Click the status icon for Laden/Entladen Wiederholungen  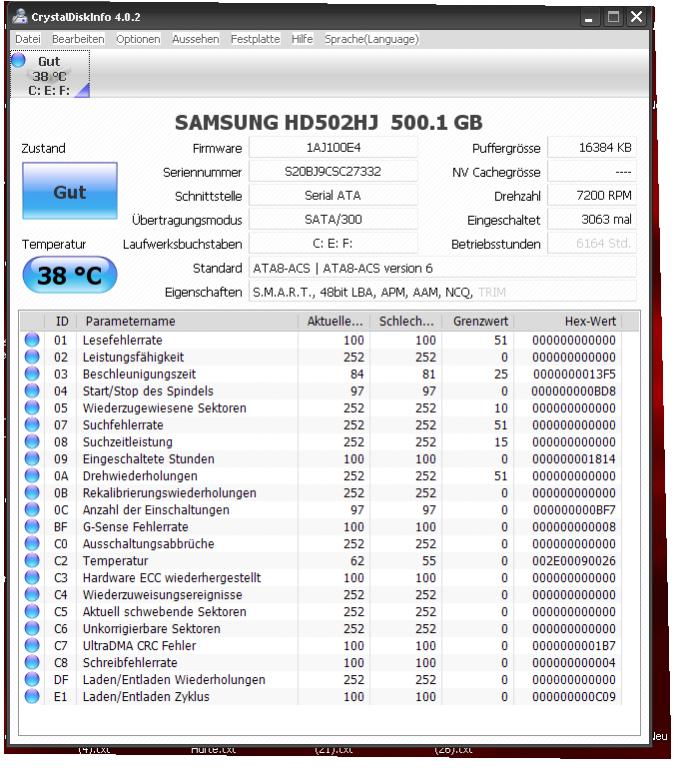point(32,679)
